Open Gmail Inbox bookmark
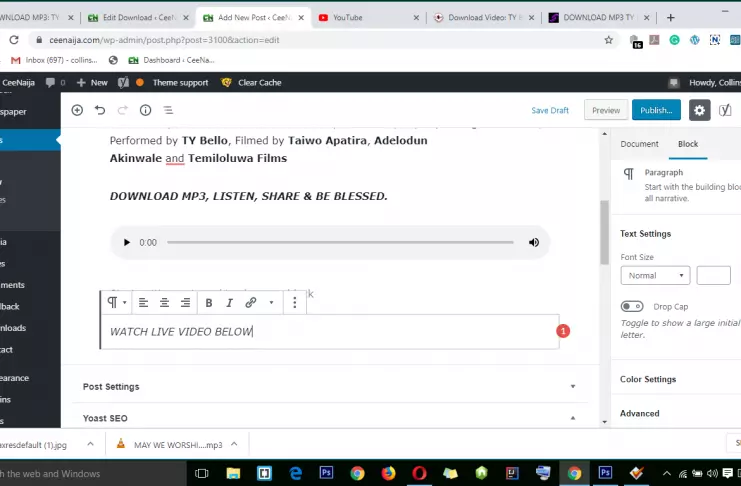Viewport: 741px width, 486px height. pyautogui.click(x=54, y=60)
